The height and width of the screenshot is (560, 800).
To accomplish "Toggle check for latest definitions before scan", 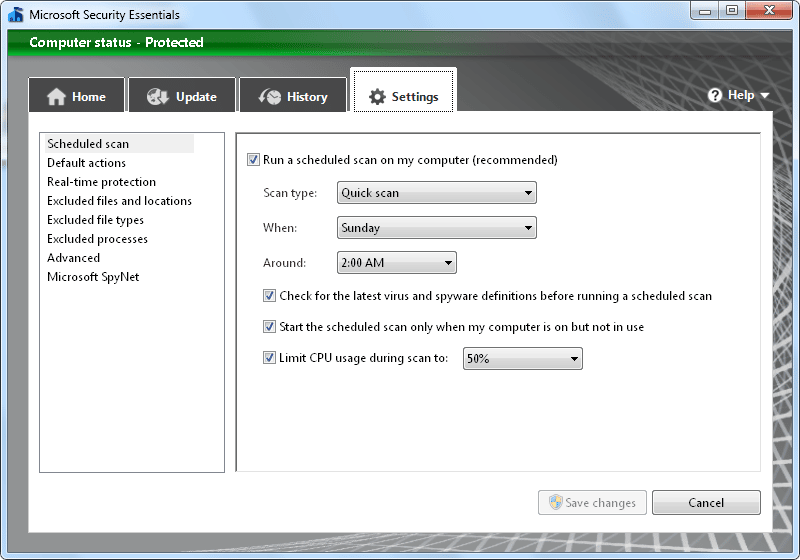I will 270,296.
